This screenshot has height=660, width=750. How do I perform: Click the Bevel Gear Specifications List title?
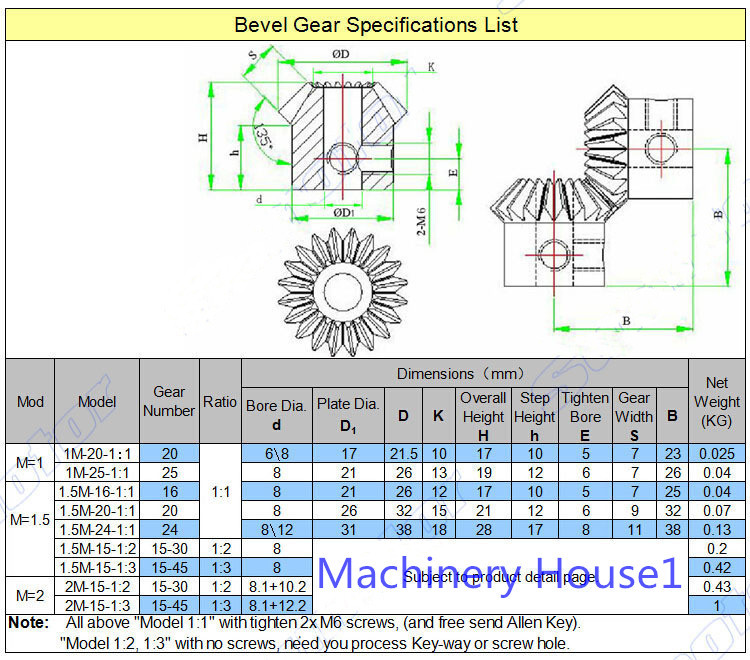376,25
